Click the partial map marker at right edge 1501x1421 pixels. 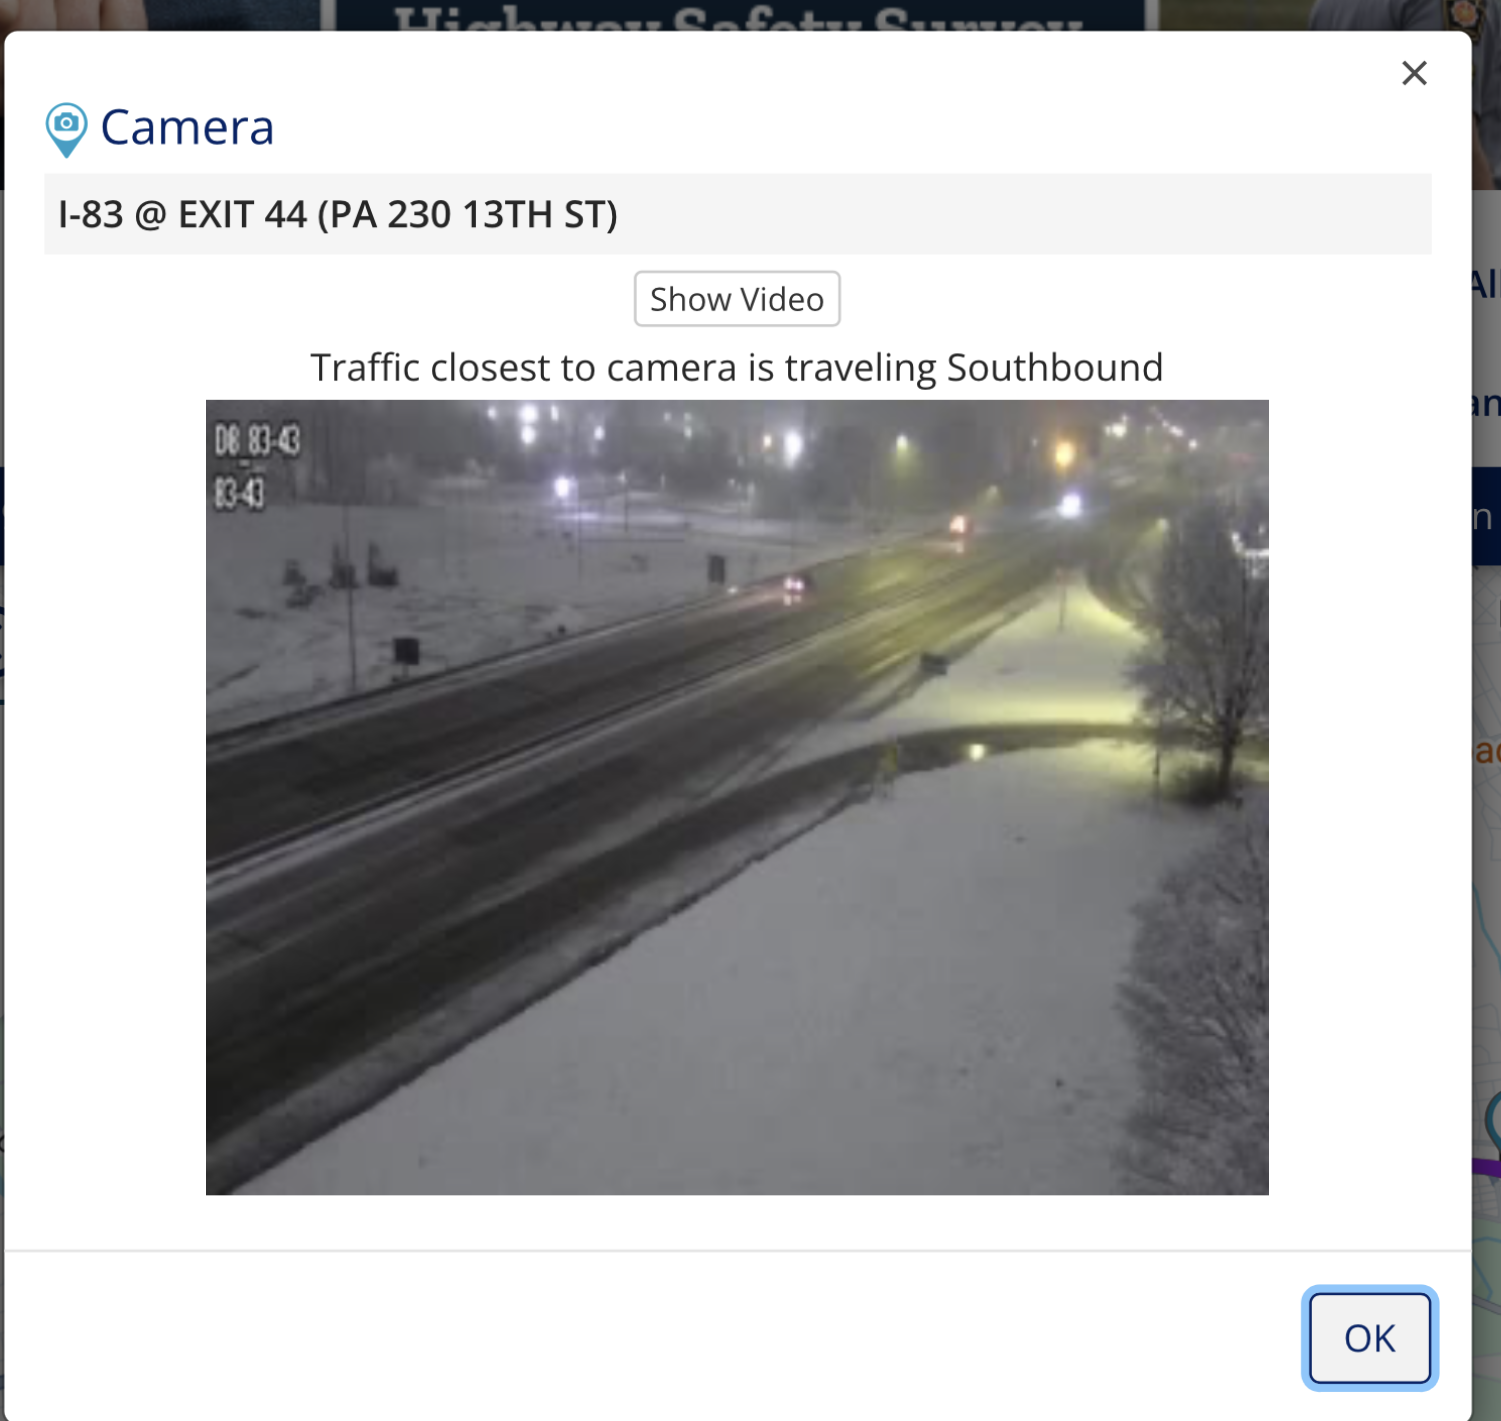tap(1492, 1120)
